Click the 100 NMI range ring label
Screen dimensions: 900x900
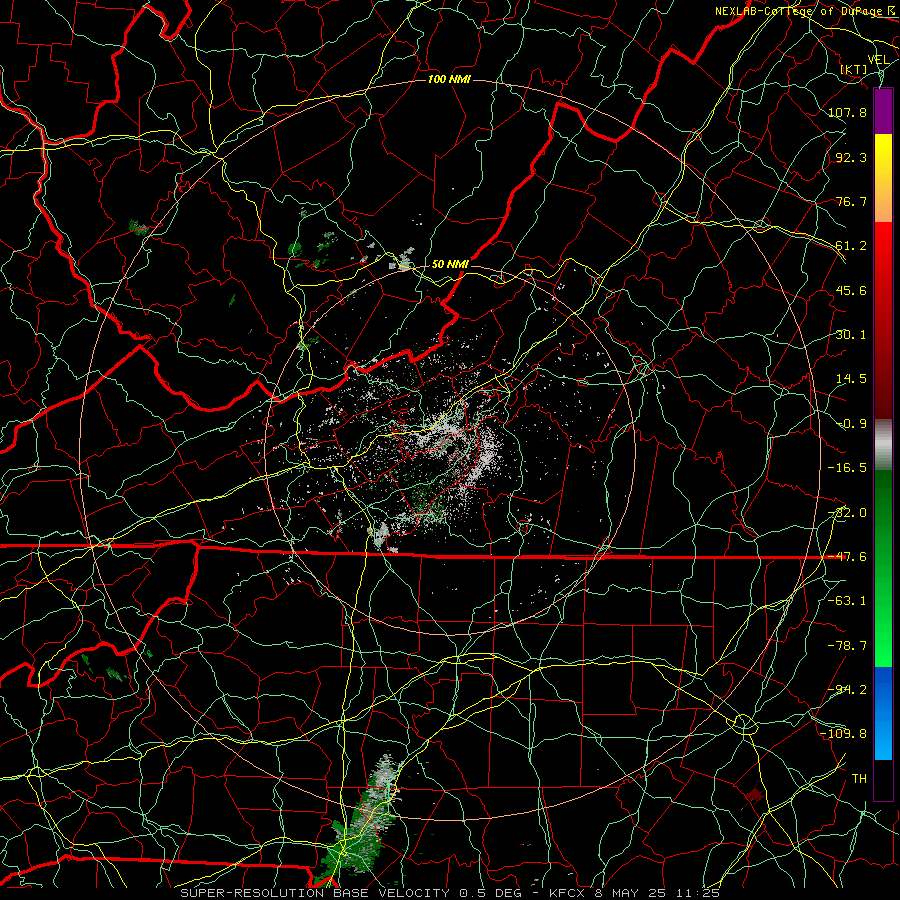(x=449, y=80)
